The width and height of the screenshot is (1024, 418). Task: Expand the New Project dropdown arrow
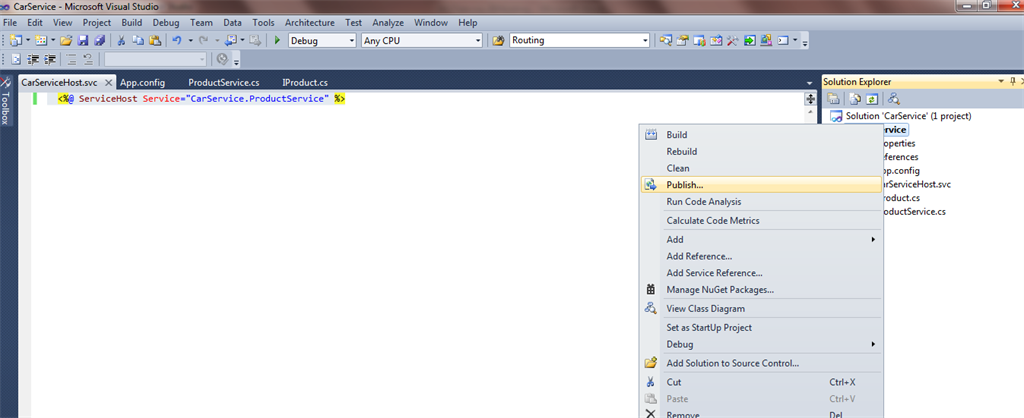click(x=28, y=40)
